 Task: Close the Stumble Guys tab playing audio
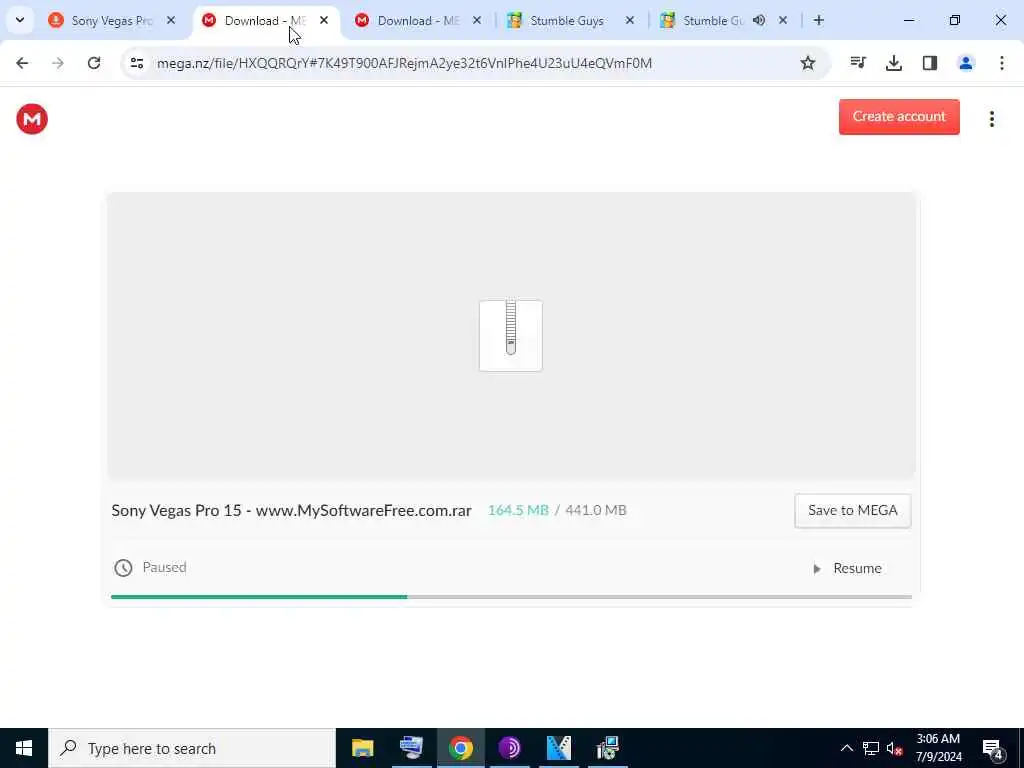tap(783, 20)
